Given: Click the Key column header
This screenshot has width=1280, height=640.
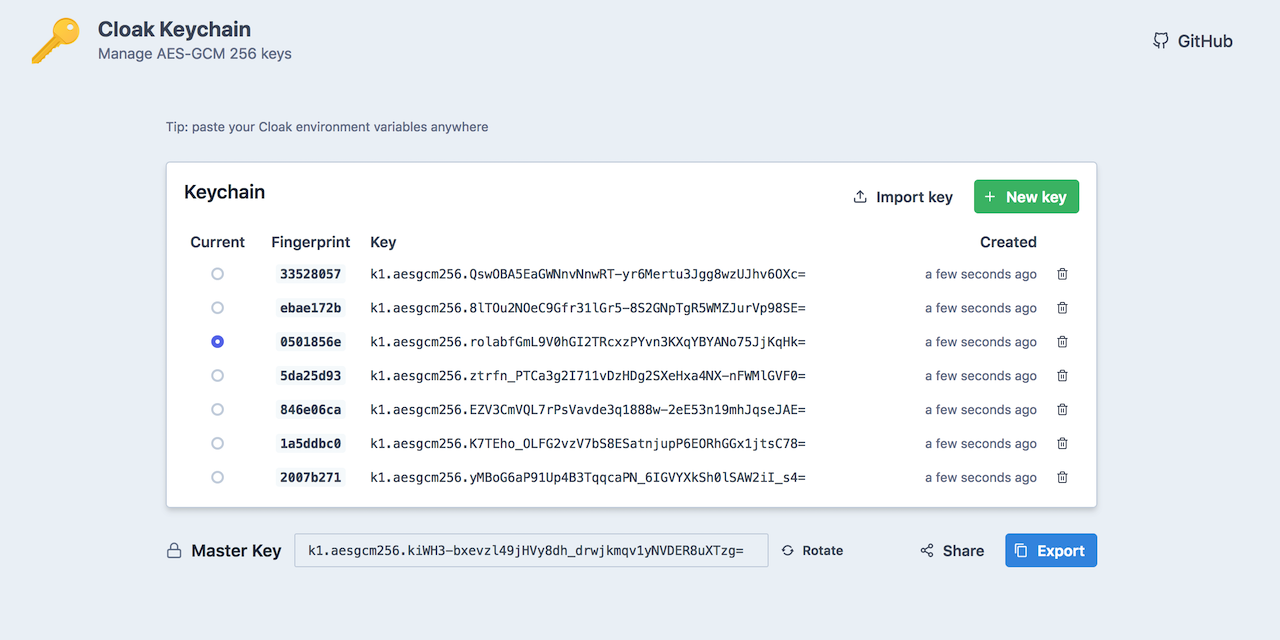Looking at the screenshot, I should [x=383, y=242].
